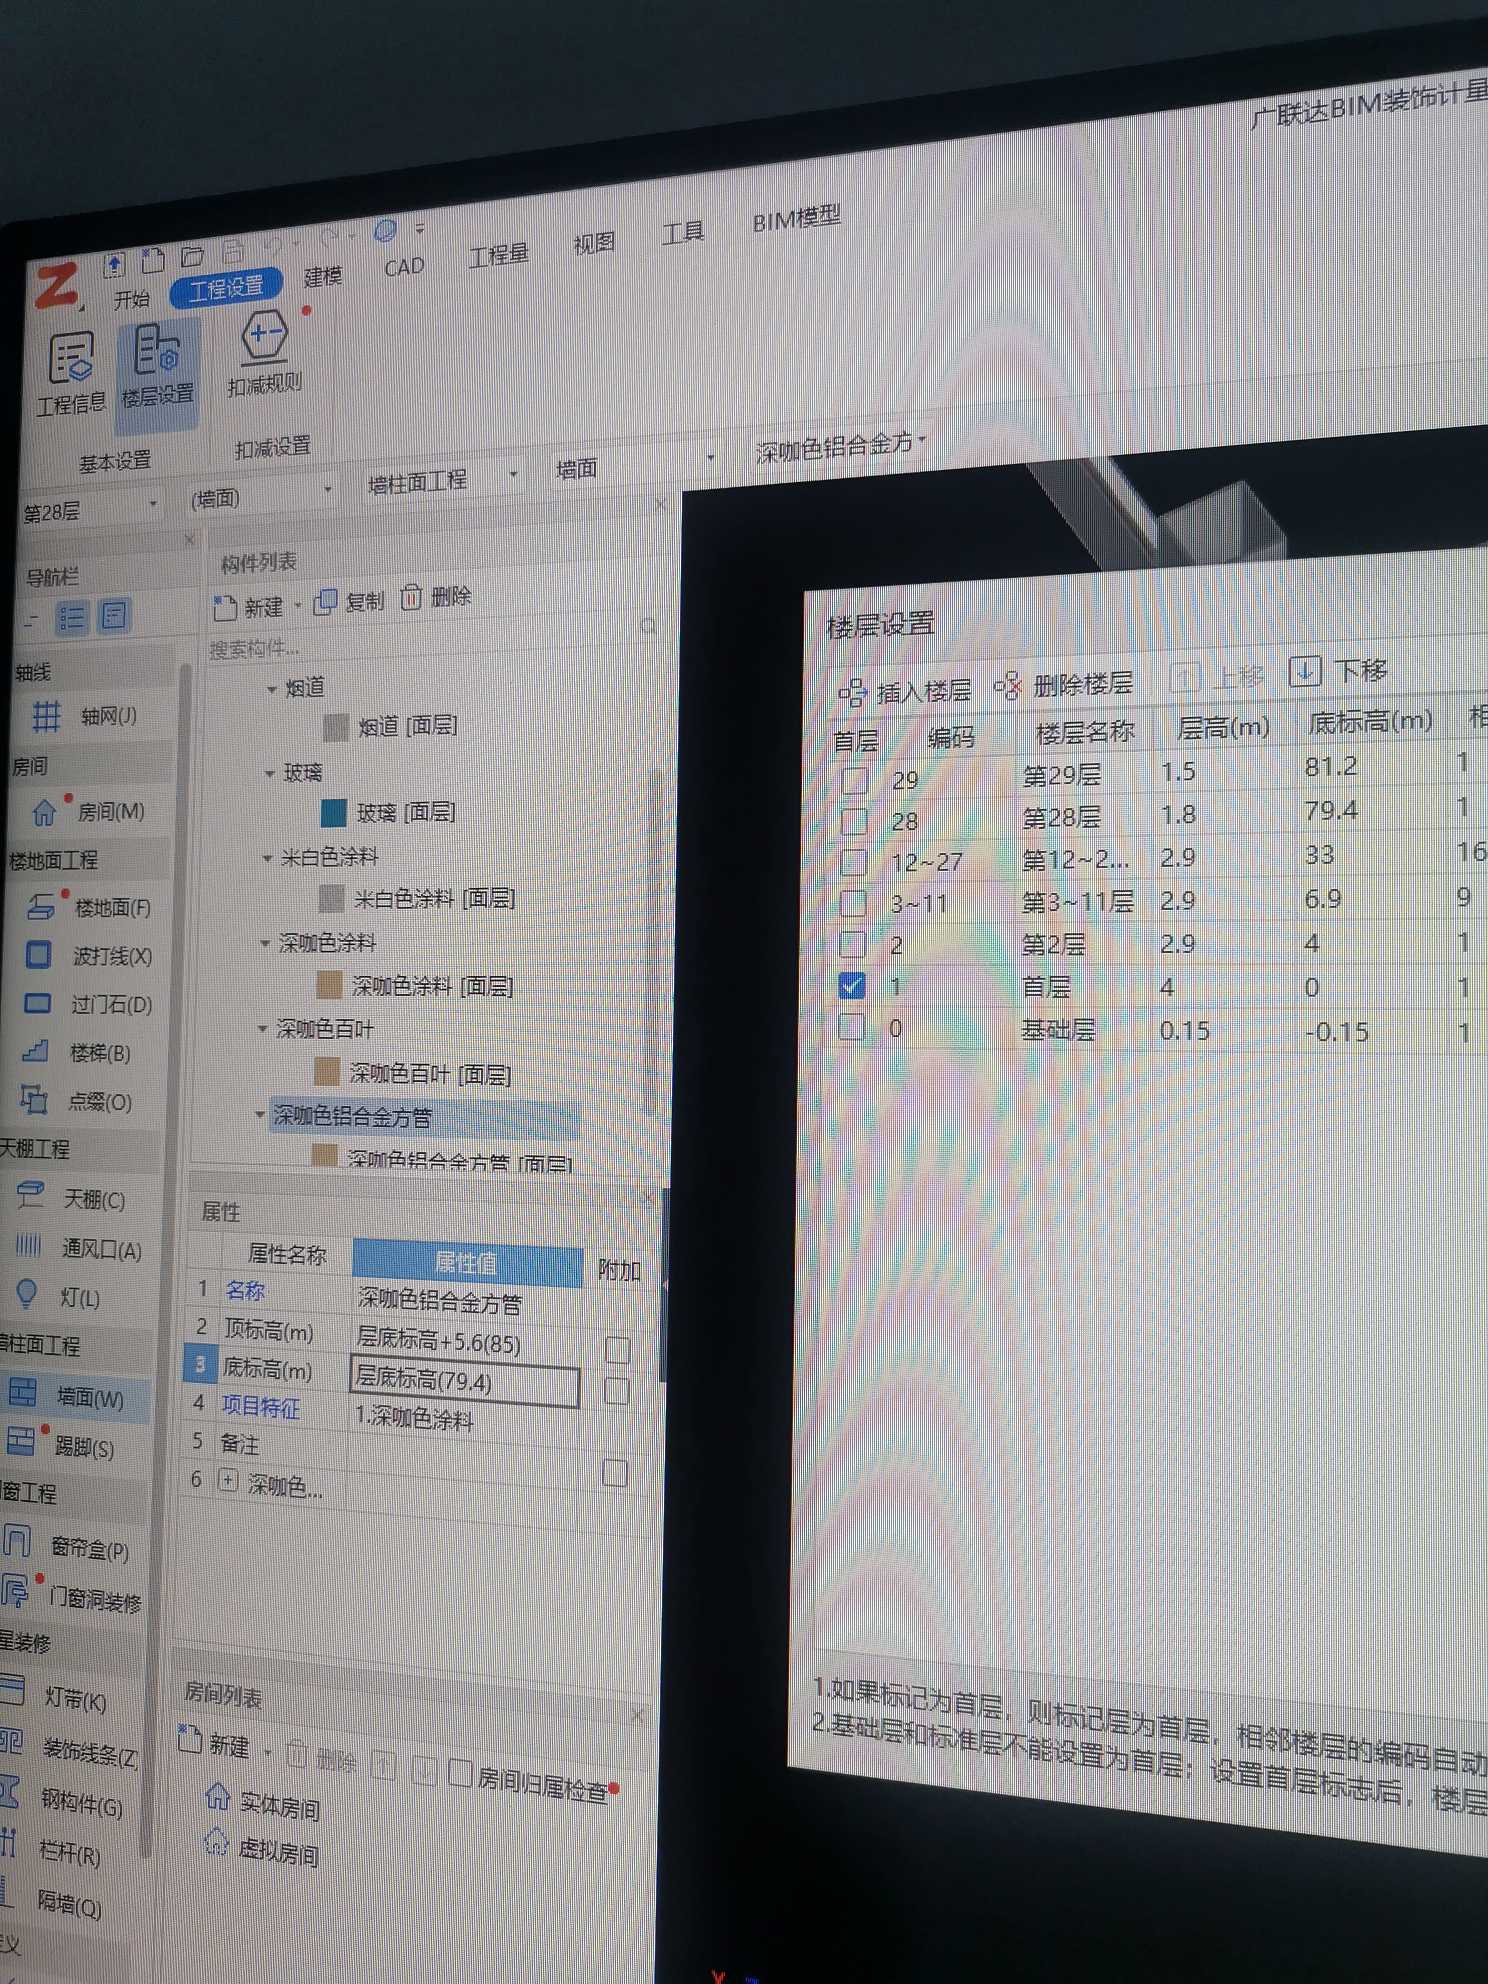The height and width of the screenshot is (1984, 1488).
Task: Check the 首层 box for floor 12~27
Action: 853,862
